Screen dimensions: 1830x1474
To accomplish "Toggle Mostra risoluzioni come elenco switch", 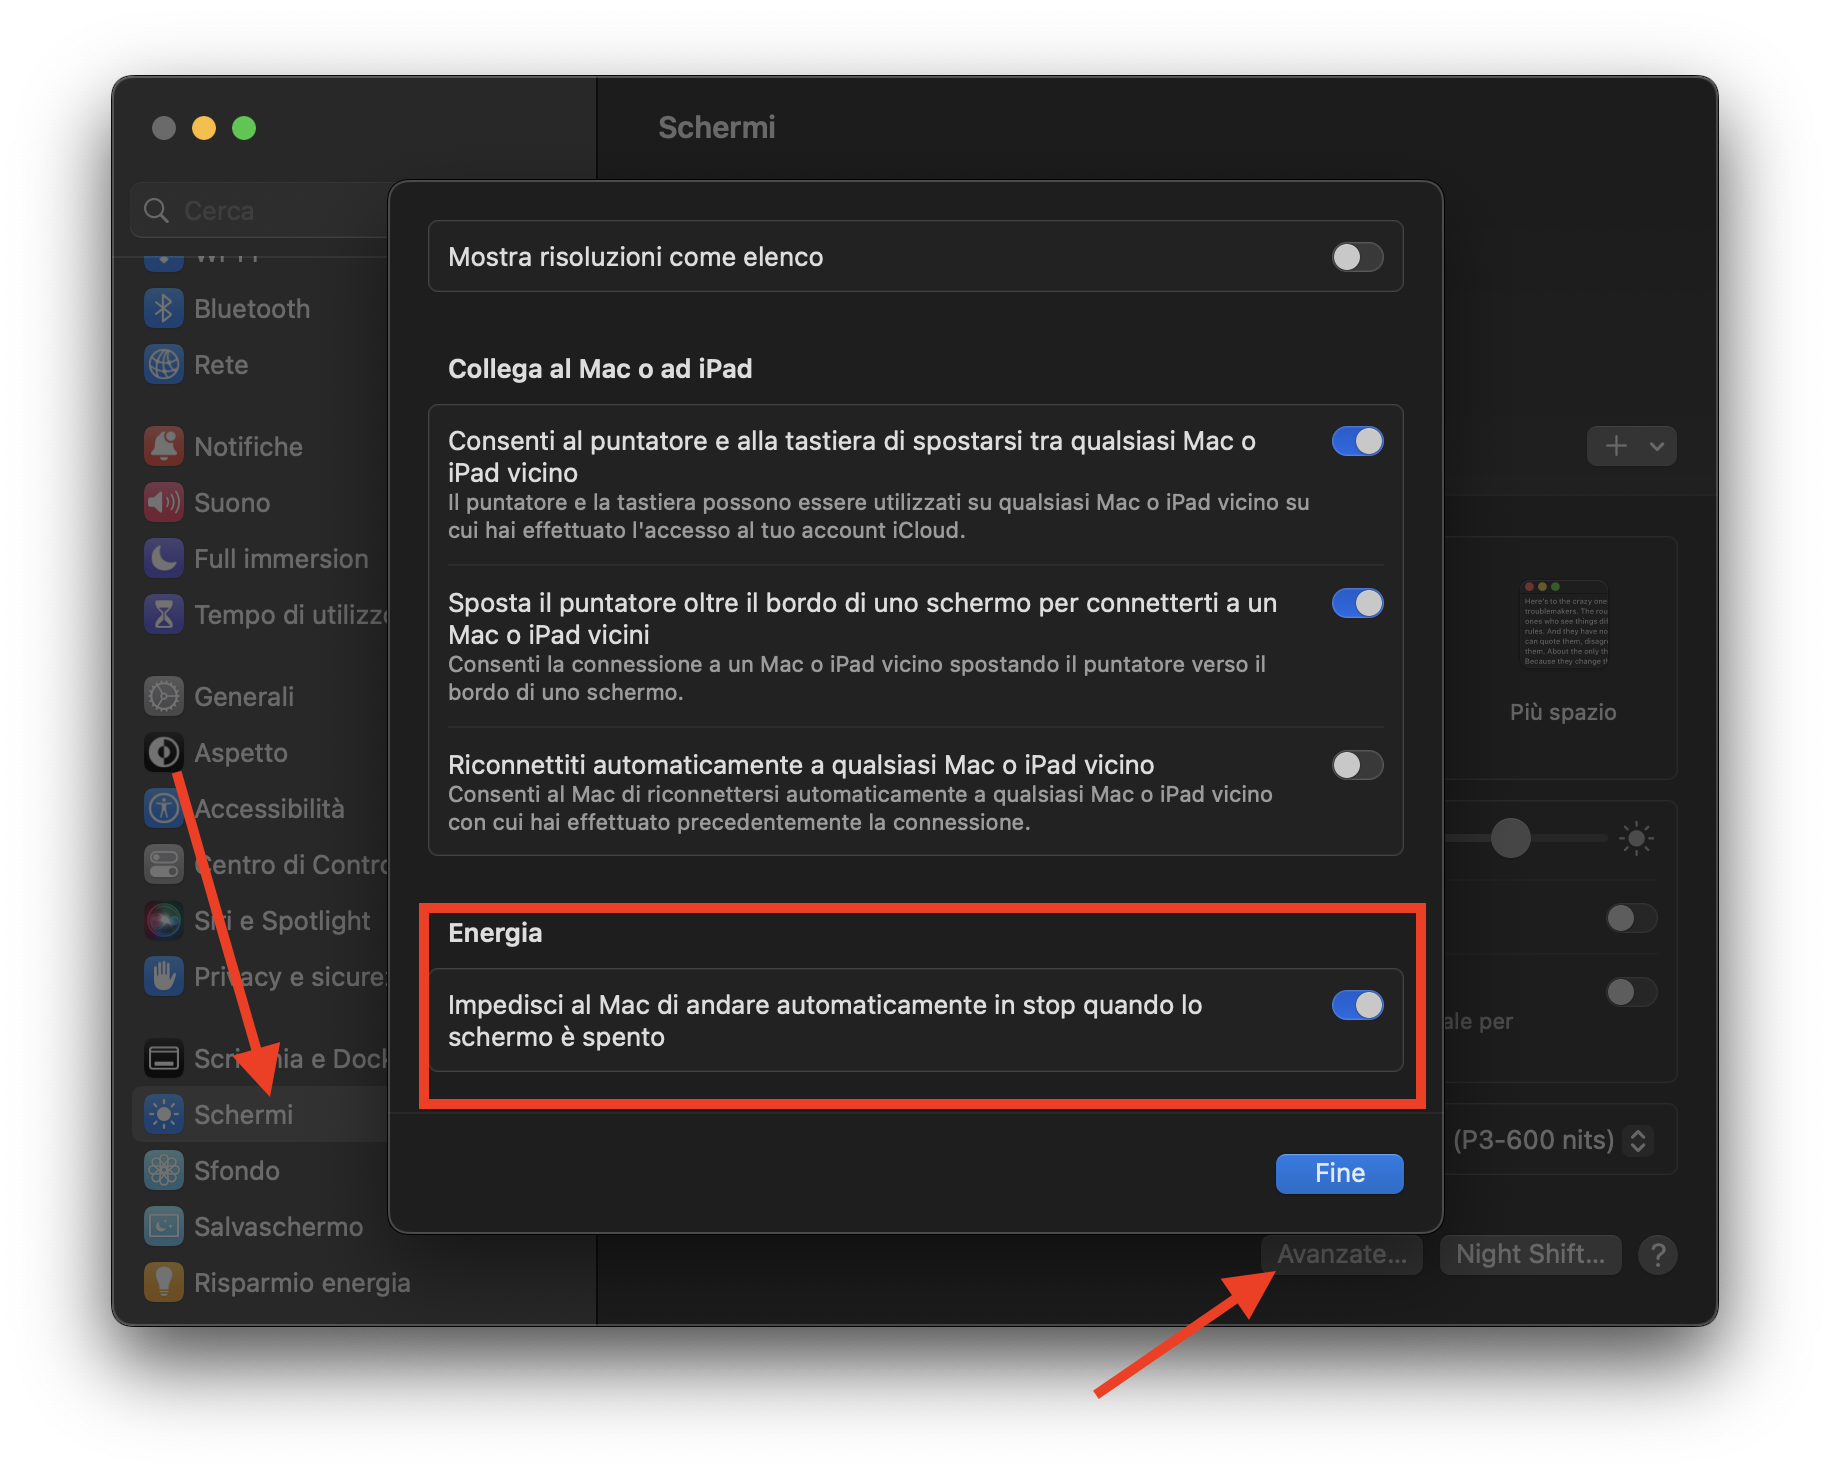I will 1358,257.
